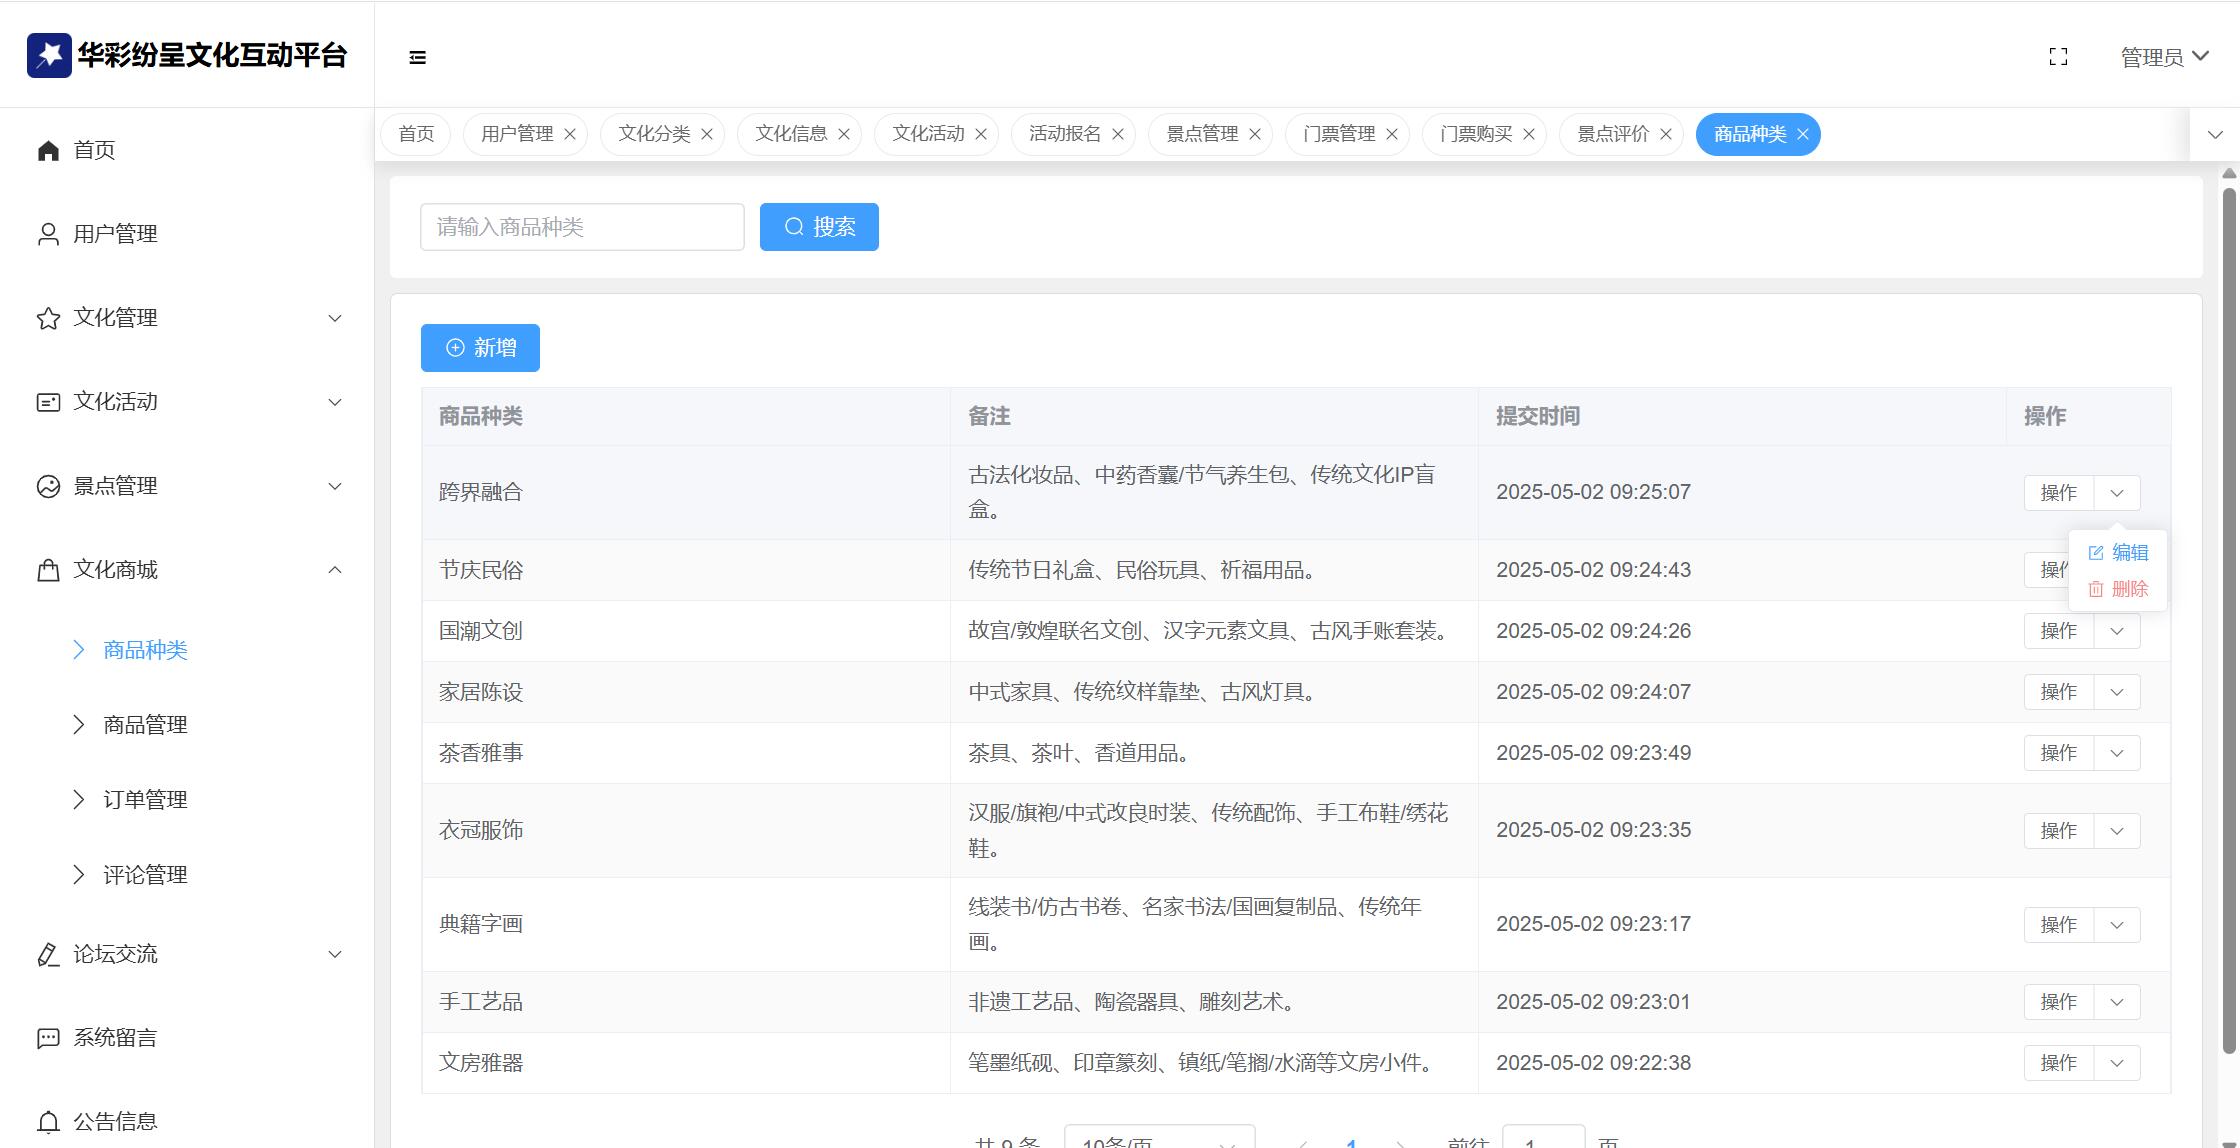Expand 文化管理 sidebar submenu
This screenshot has height=1148, width=2240.
point(335,318)
